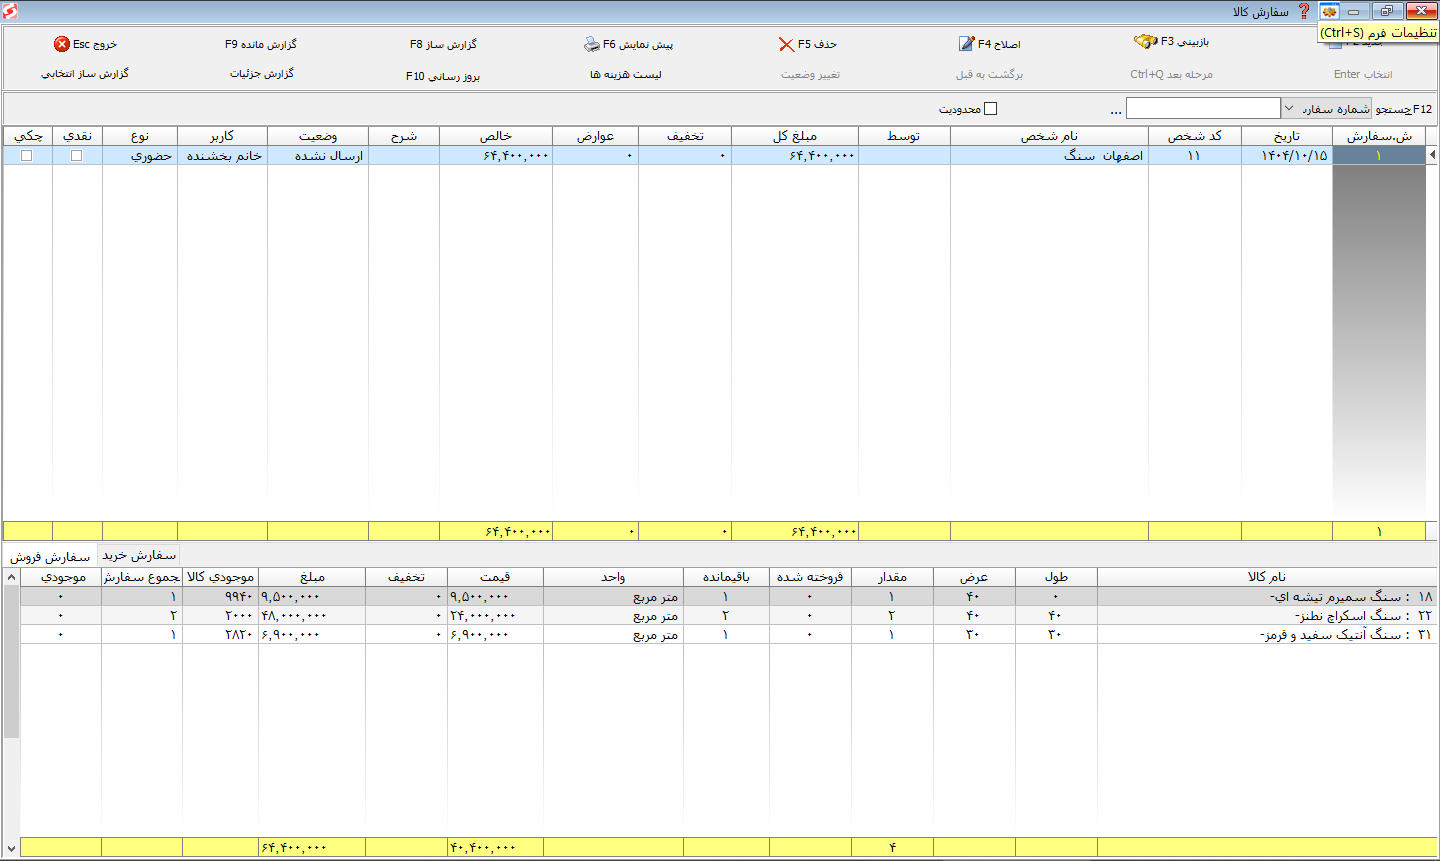The image size is (1440, 861).
Task: Switch to the سفارش فروش sales order tab
Action: point(50,556)
